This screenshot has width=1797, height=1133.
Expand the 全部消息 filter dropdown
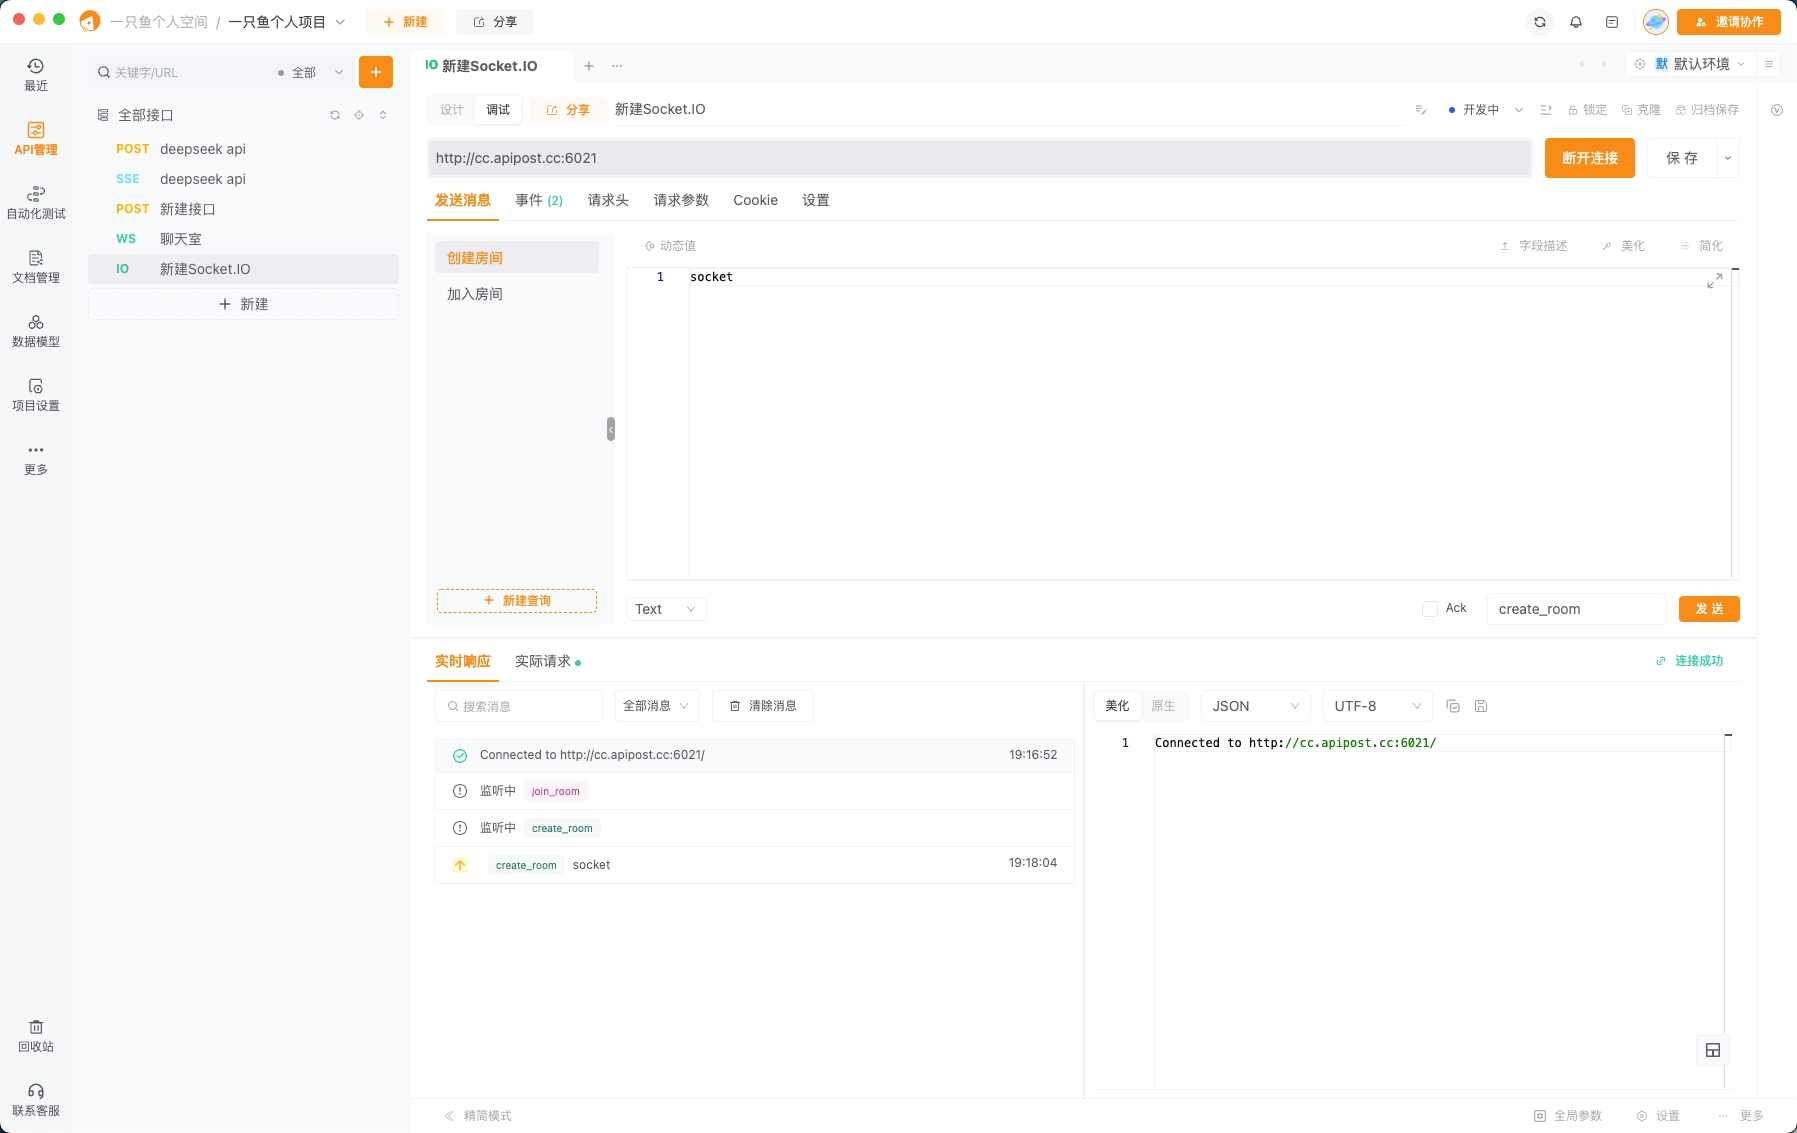point(656,706)
